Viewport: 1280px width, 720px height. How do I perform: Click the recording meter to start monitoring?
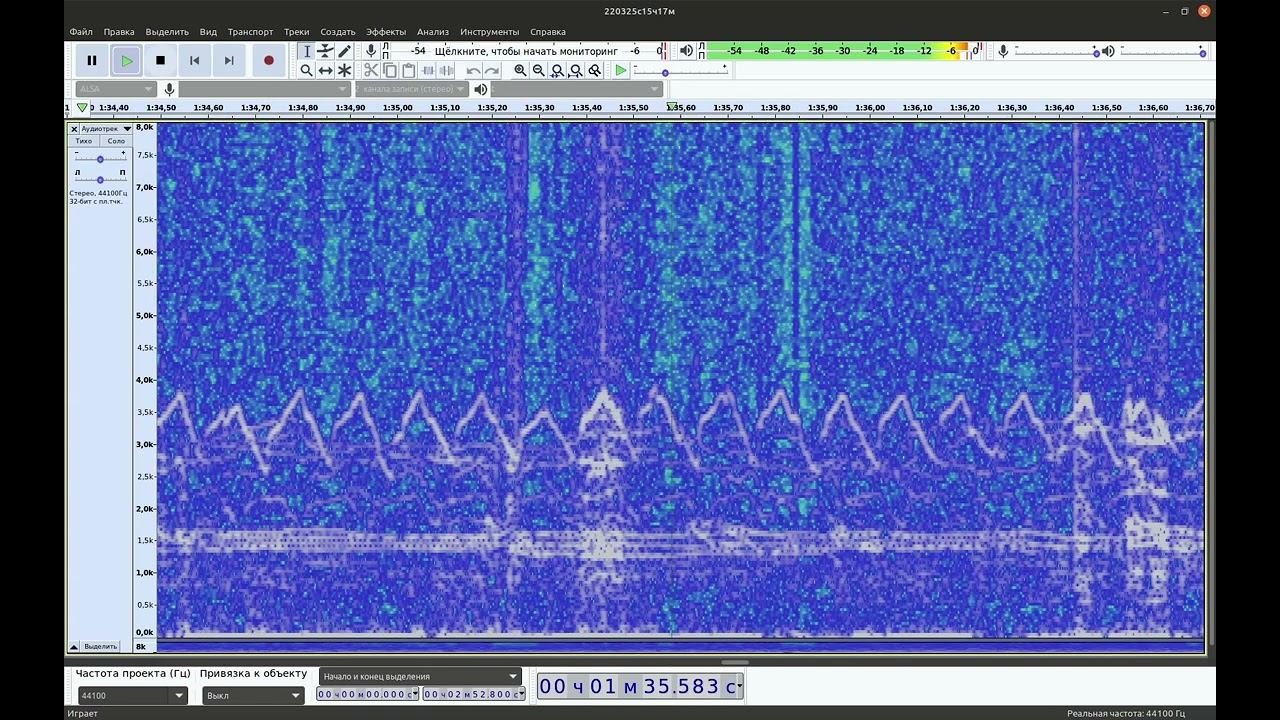tap(528, 51)
